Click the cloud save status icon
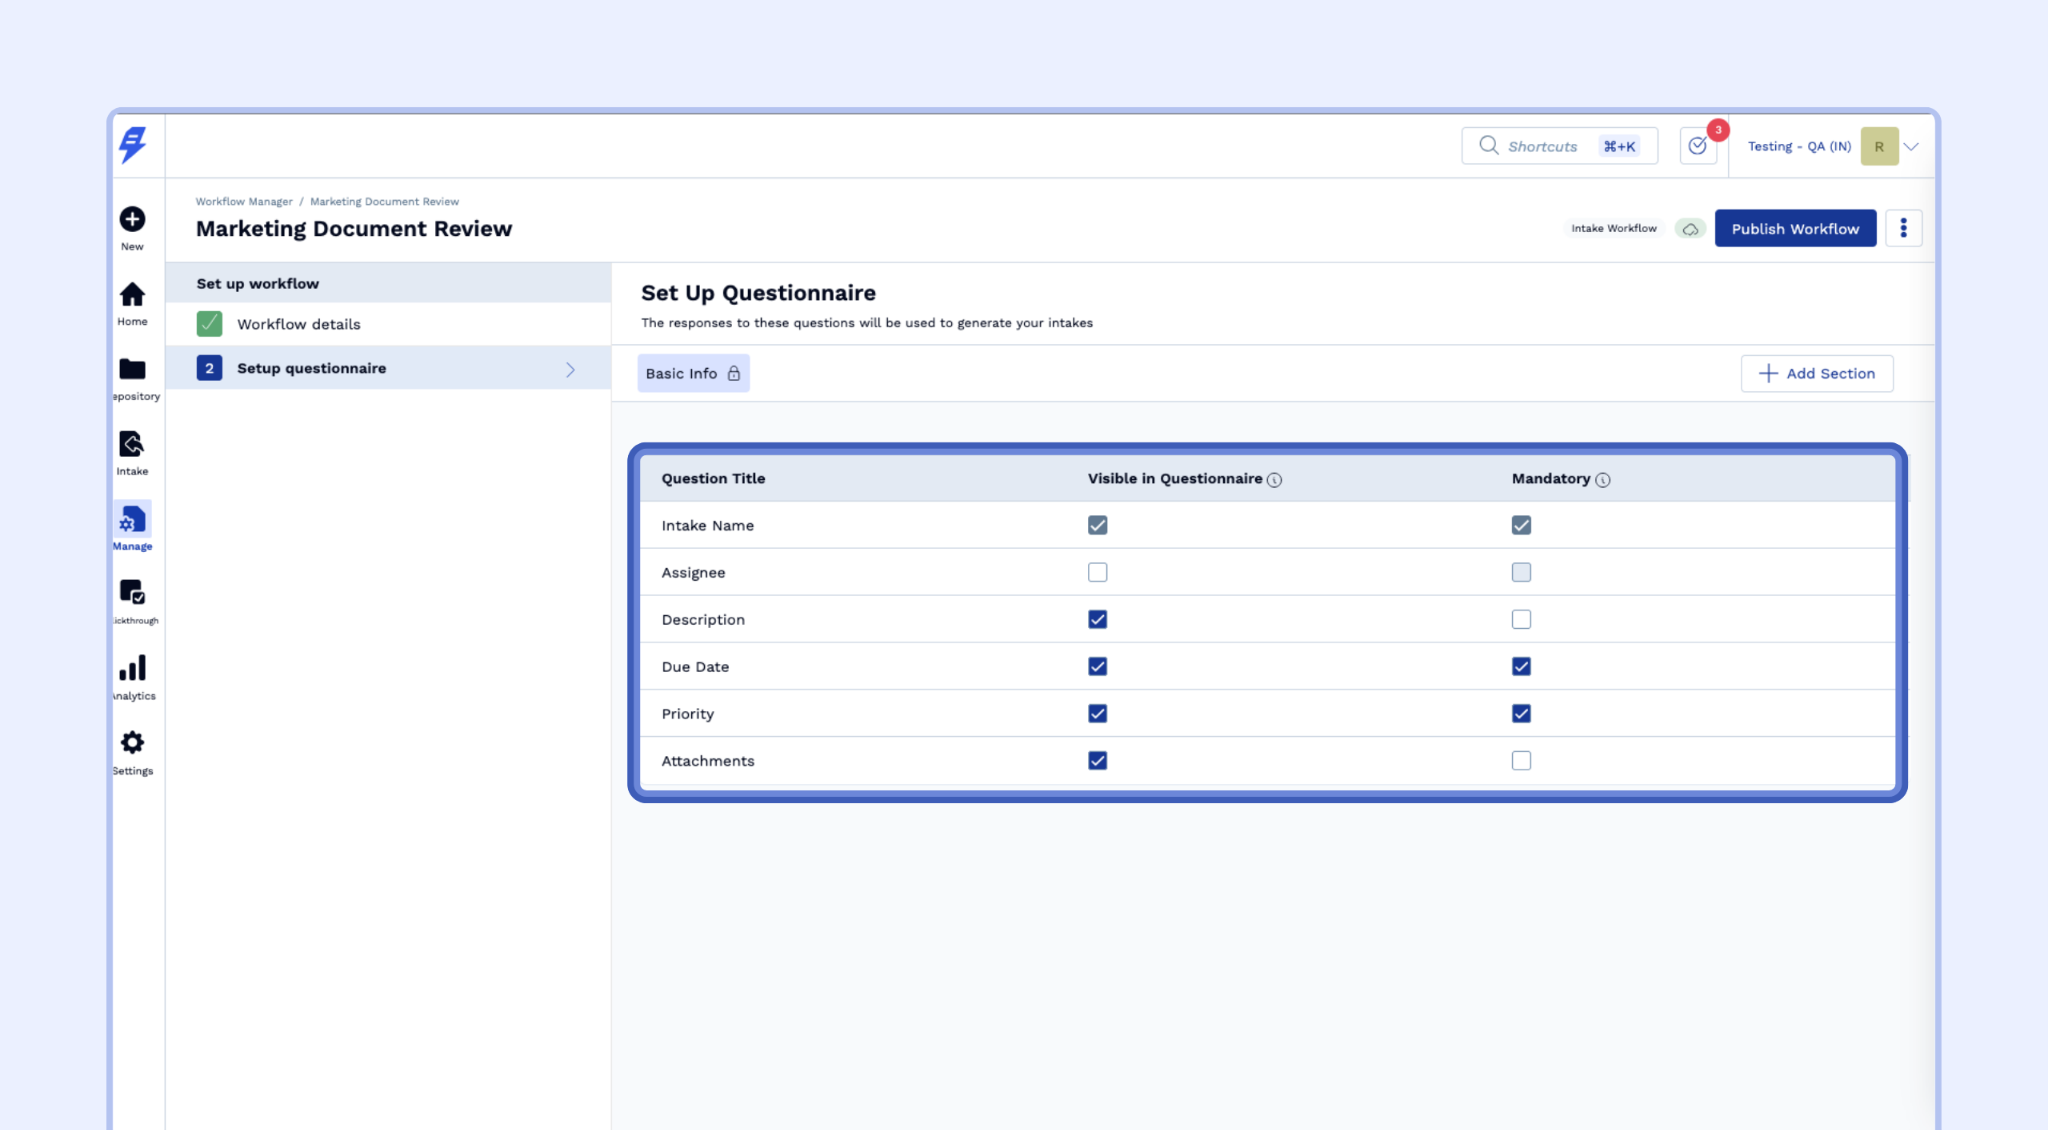The height and width of the screenshot is (1130, 2048). (1689, 229)
